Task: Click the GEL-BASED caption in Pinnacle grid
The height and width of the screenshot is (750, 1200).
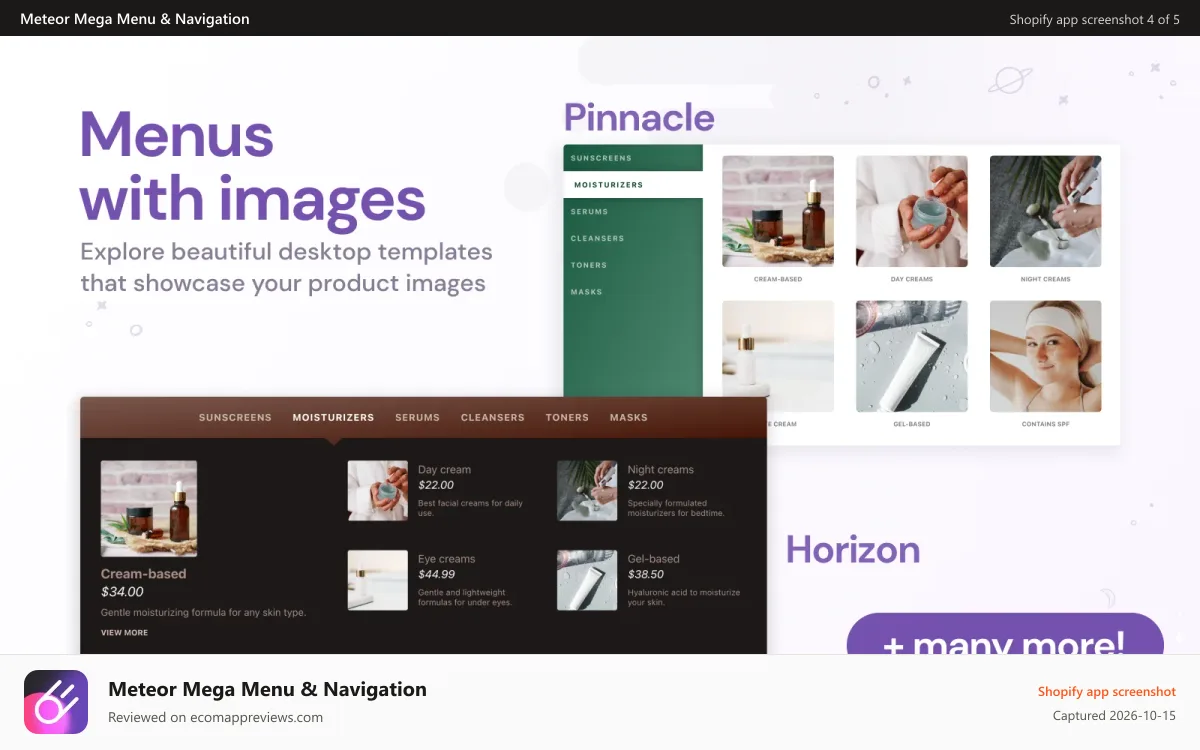Action: (x=912, y=424)
